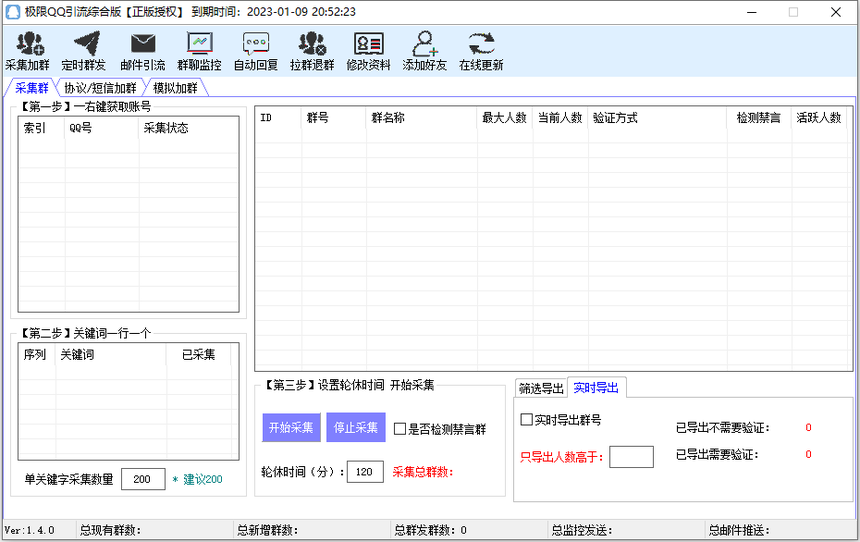
Task: Click the 总监控发送 status bar entry
Action: [582, 530]
